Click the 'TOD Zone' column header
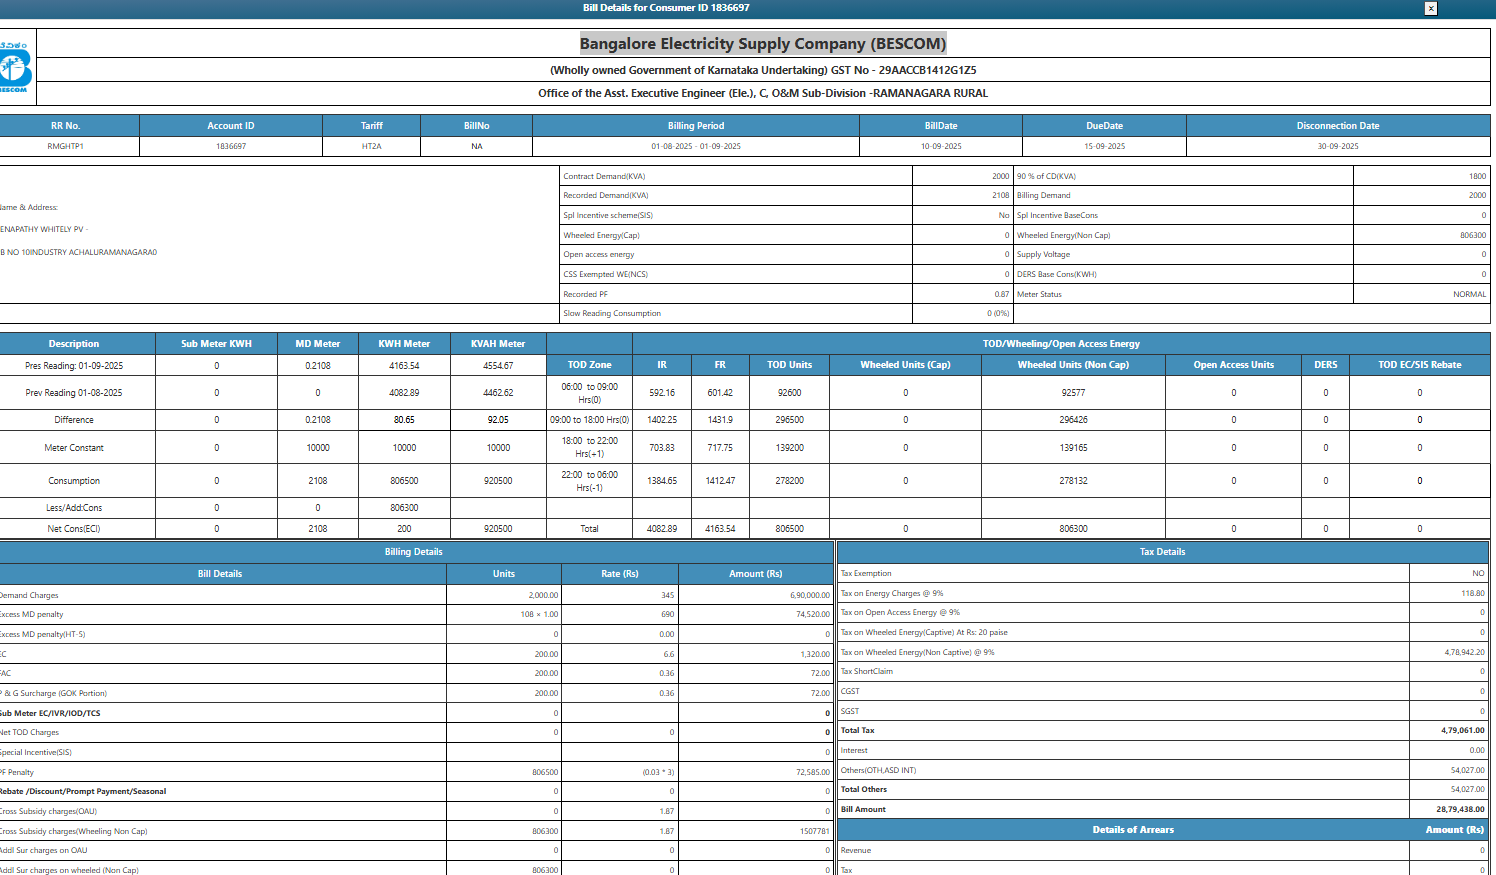Image resolution: width=1496 pixels, height=875 pixels. pos(590,365)
